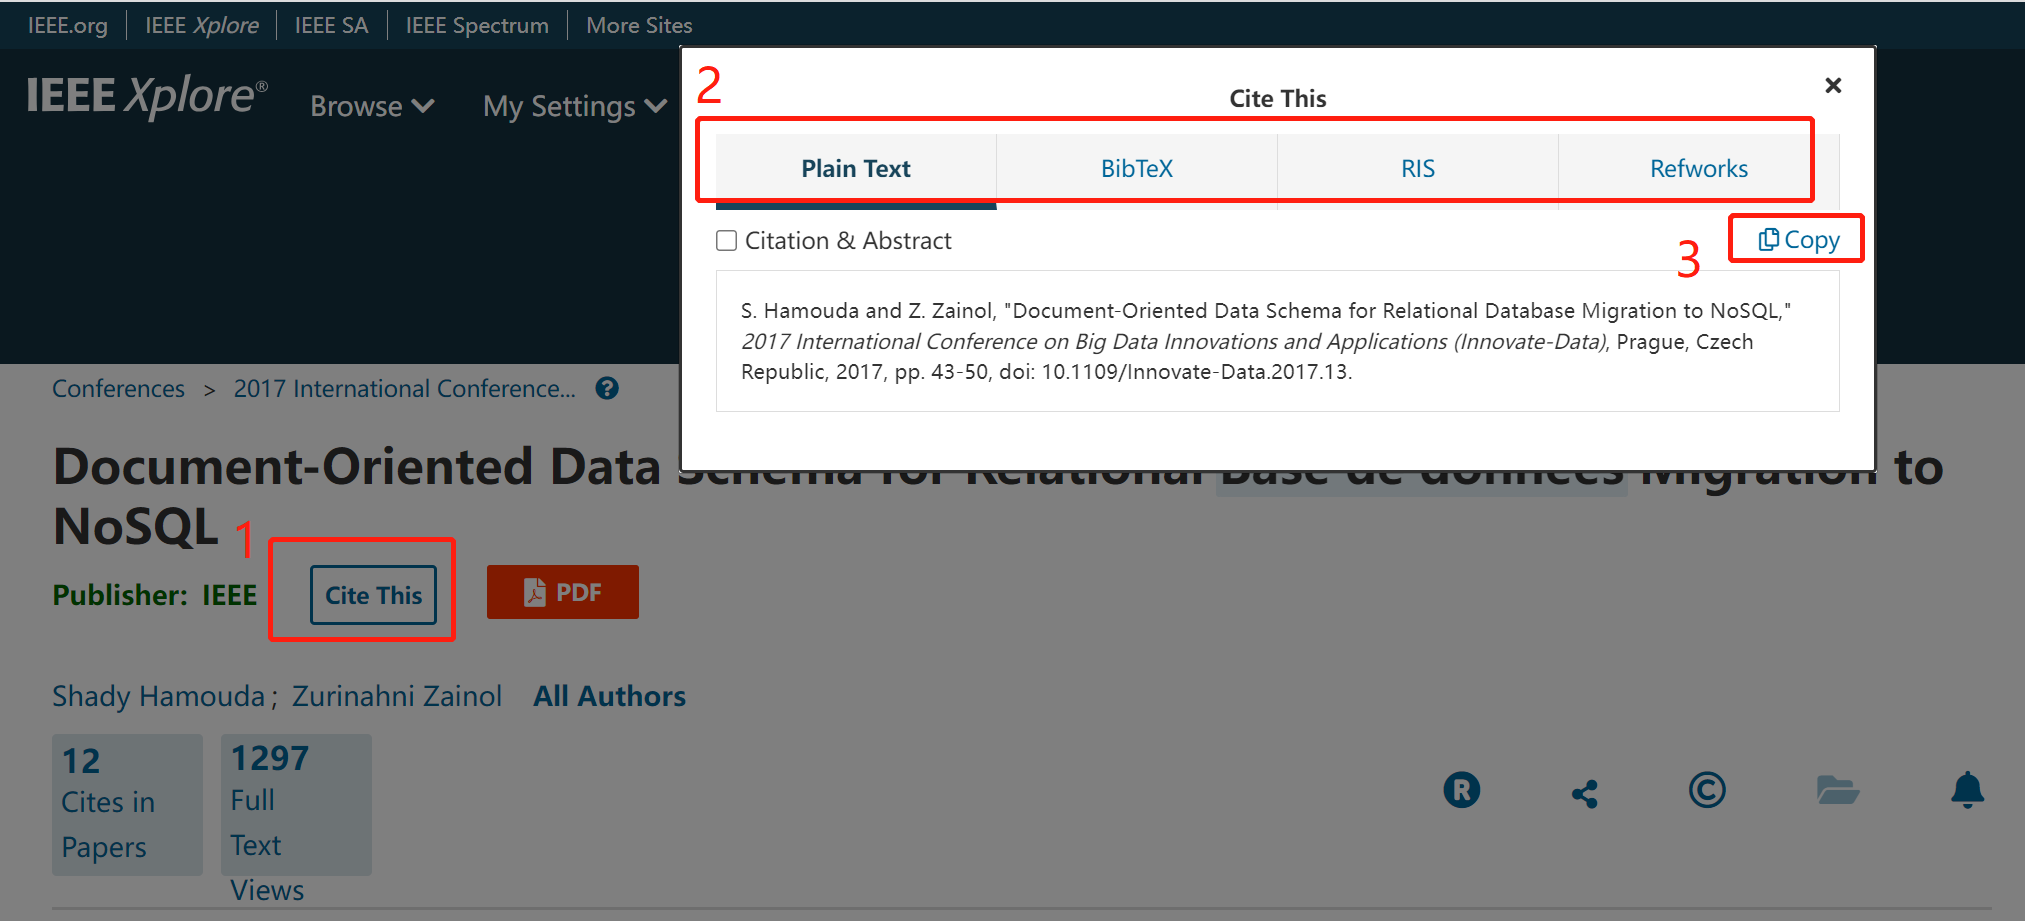Copy the formatted citation text

click(x=1796, y=238)
